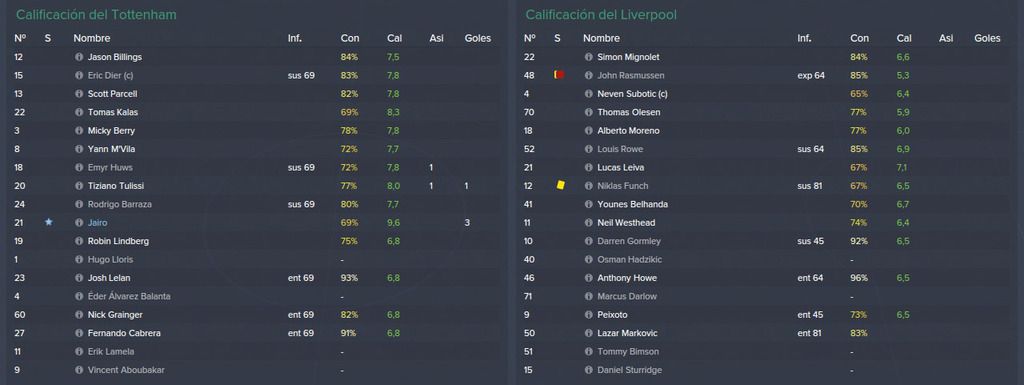Sort Liverpool table by Con column
This screenshot has width=1024, height=385.
click(859, 38)
